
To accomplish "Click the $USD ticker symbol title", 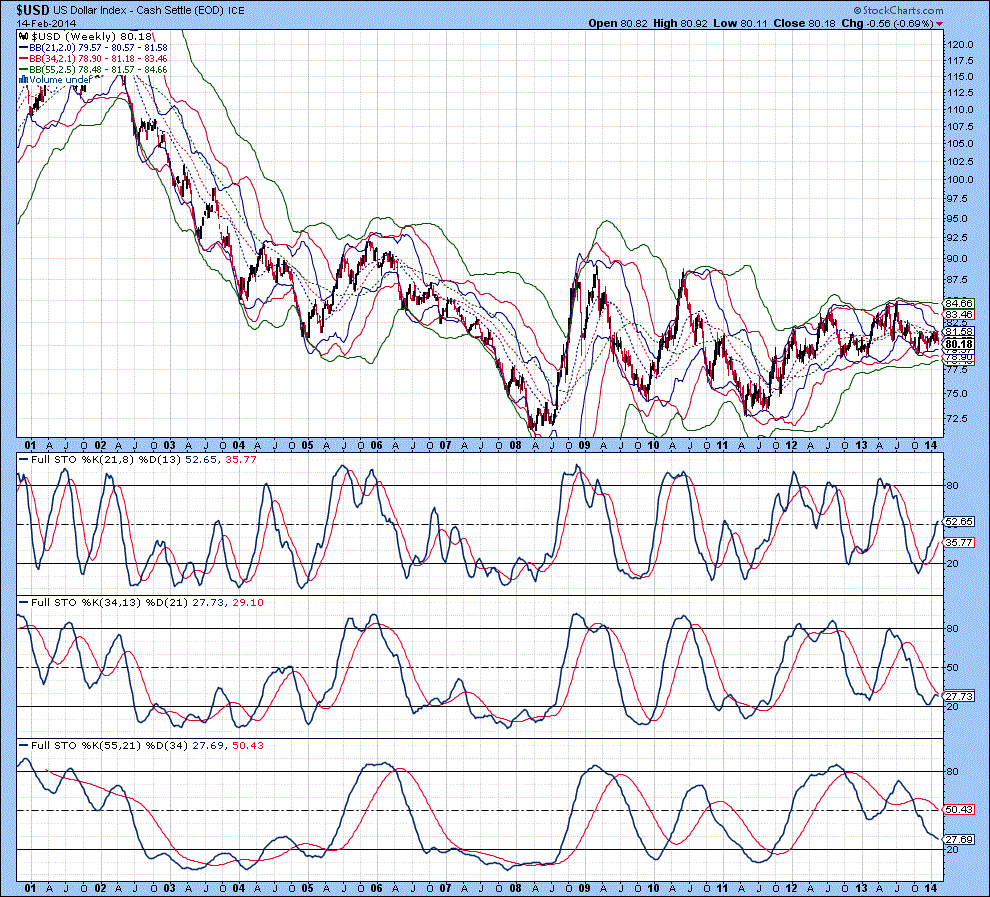I will pos(35,9).
